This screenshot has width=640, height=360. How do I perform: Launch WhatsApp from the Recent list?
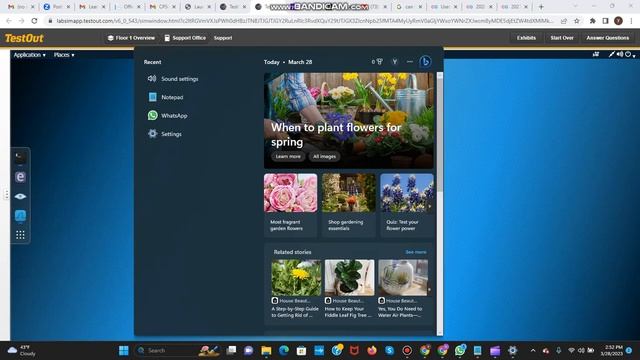[x=168, y=116]
